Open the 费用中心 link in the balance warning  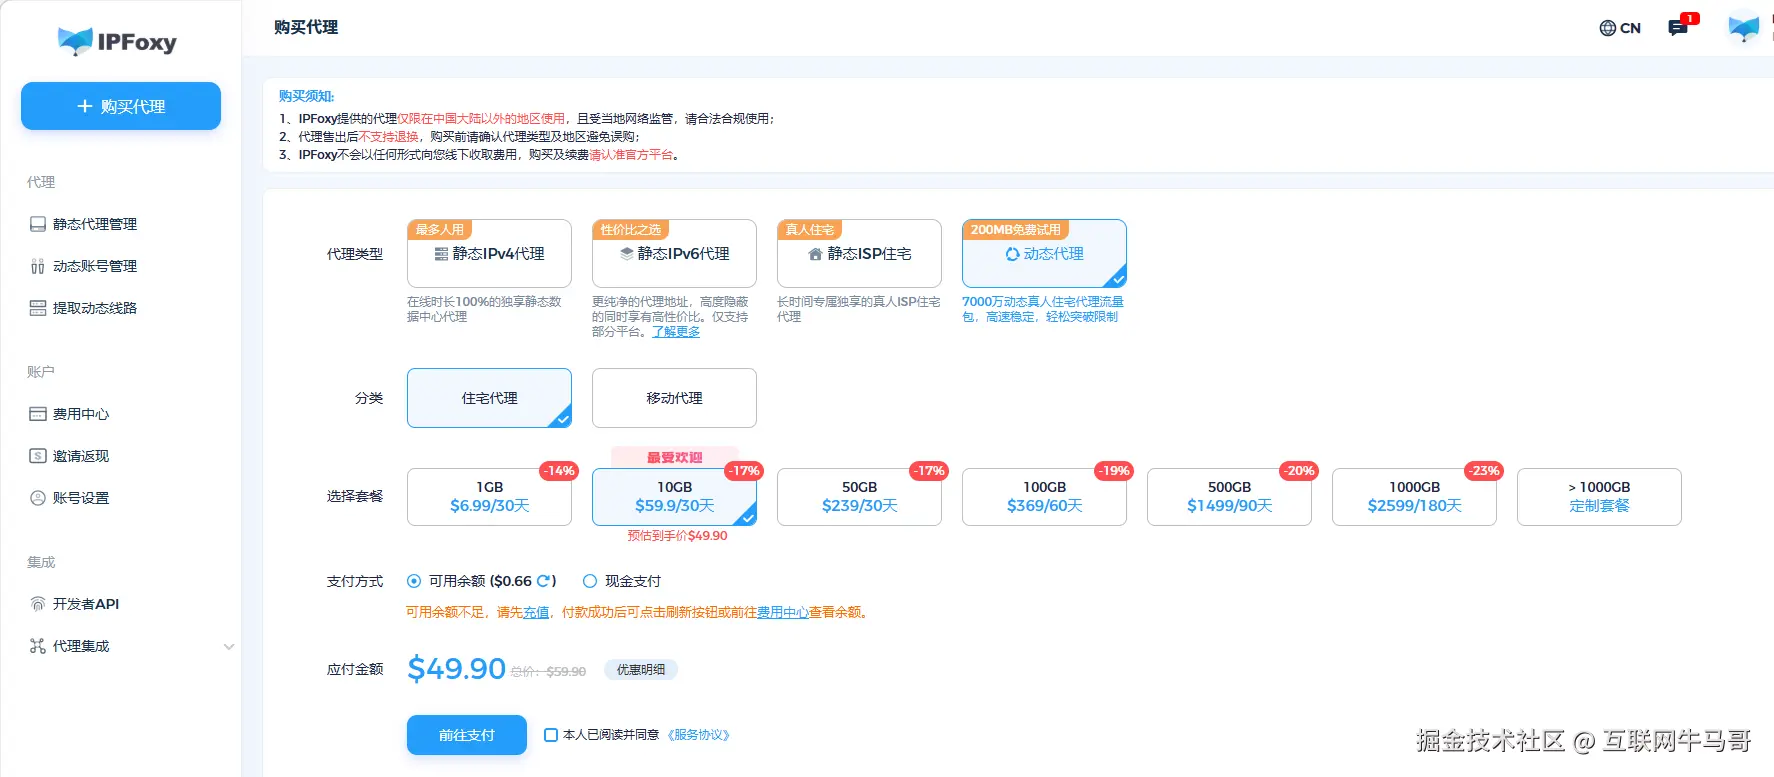point(783,612)
